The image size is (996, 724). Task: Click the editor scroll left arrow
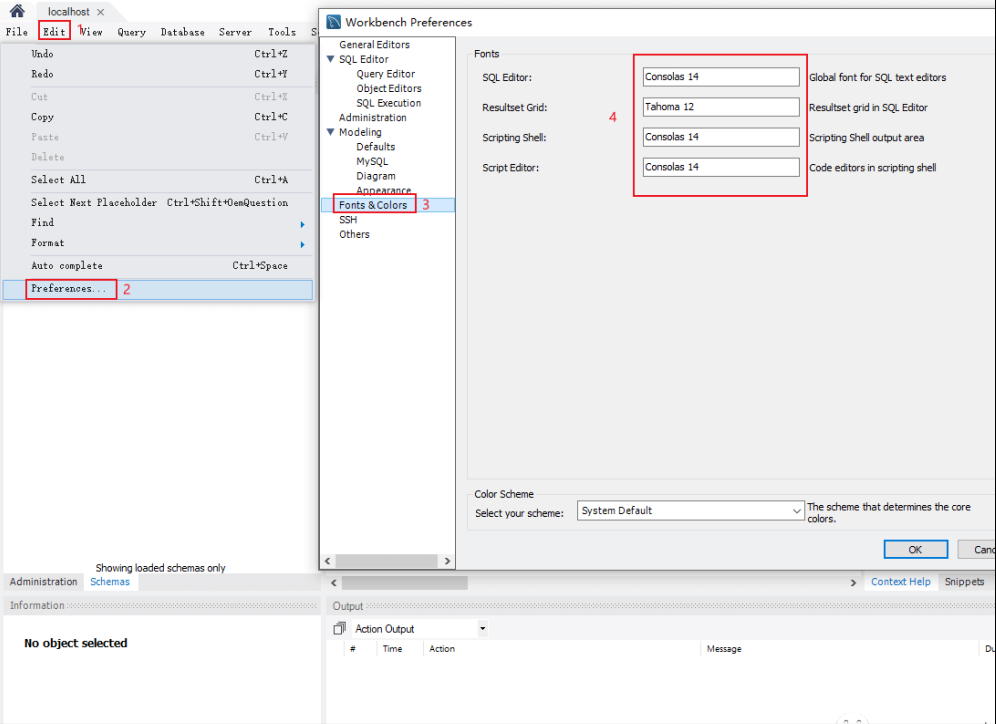(333, 582)
